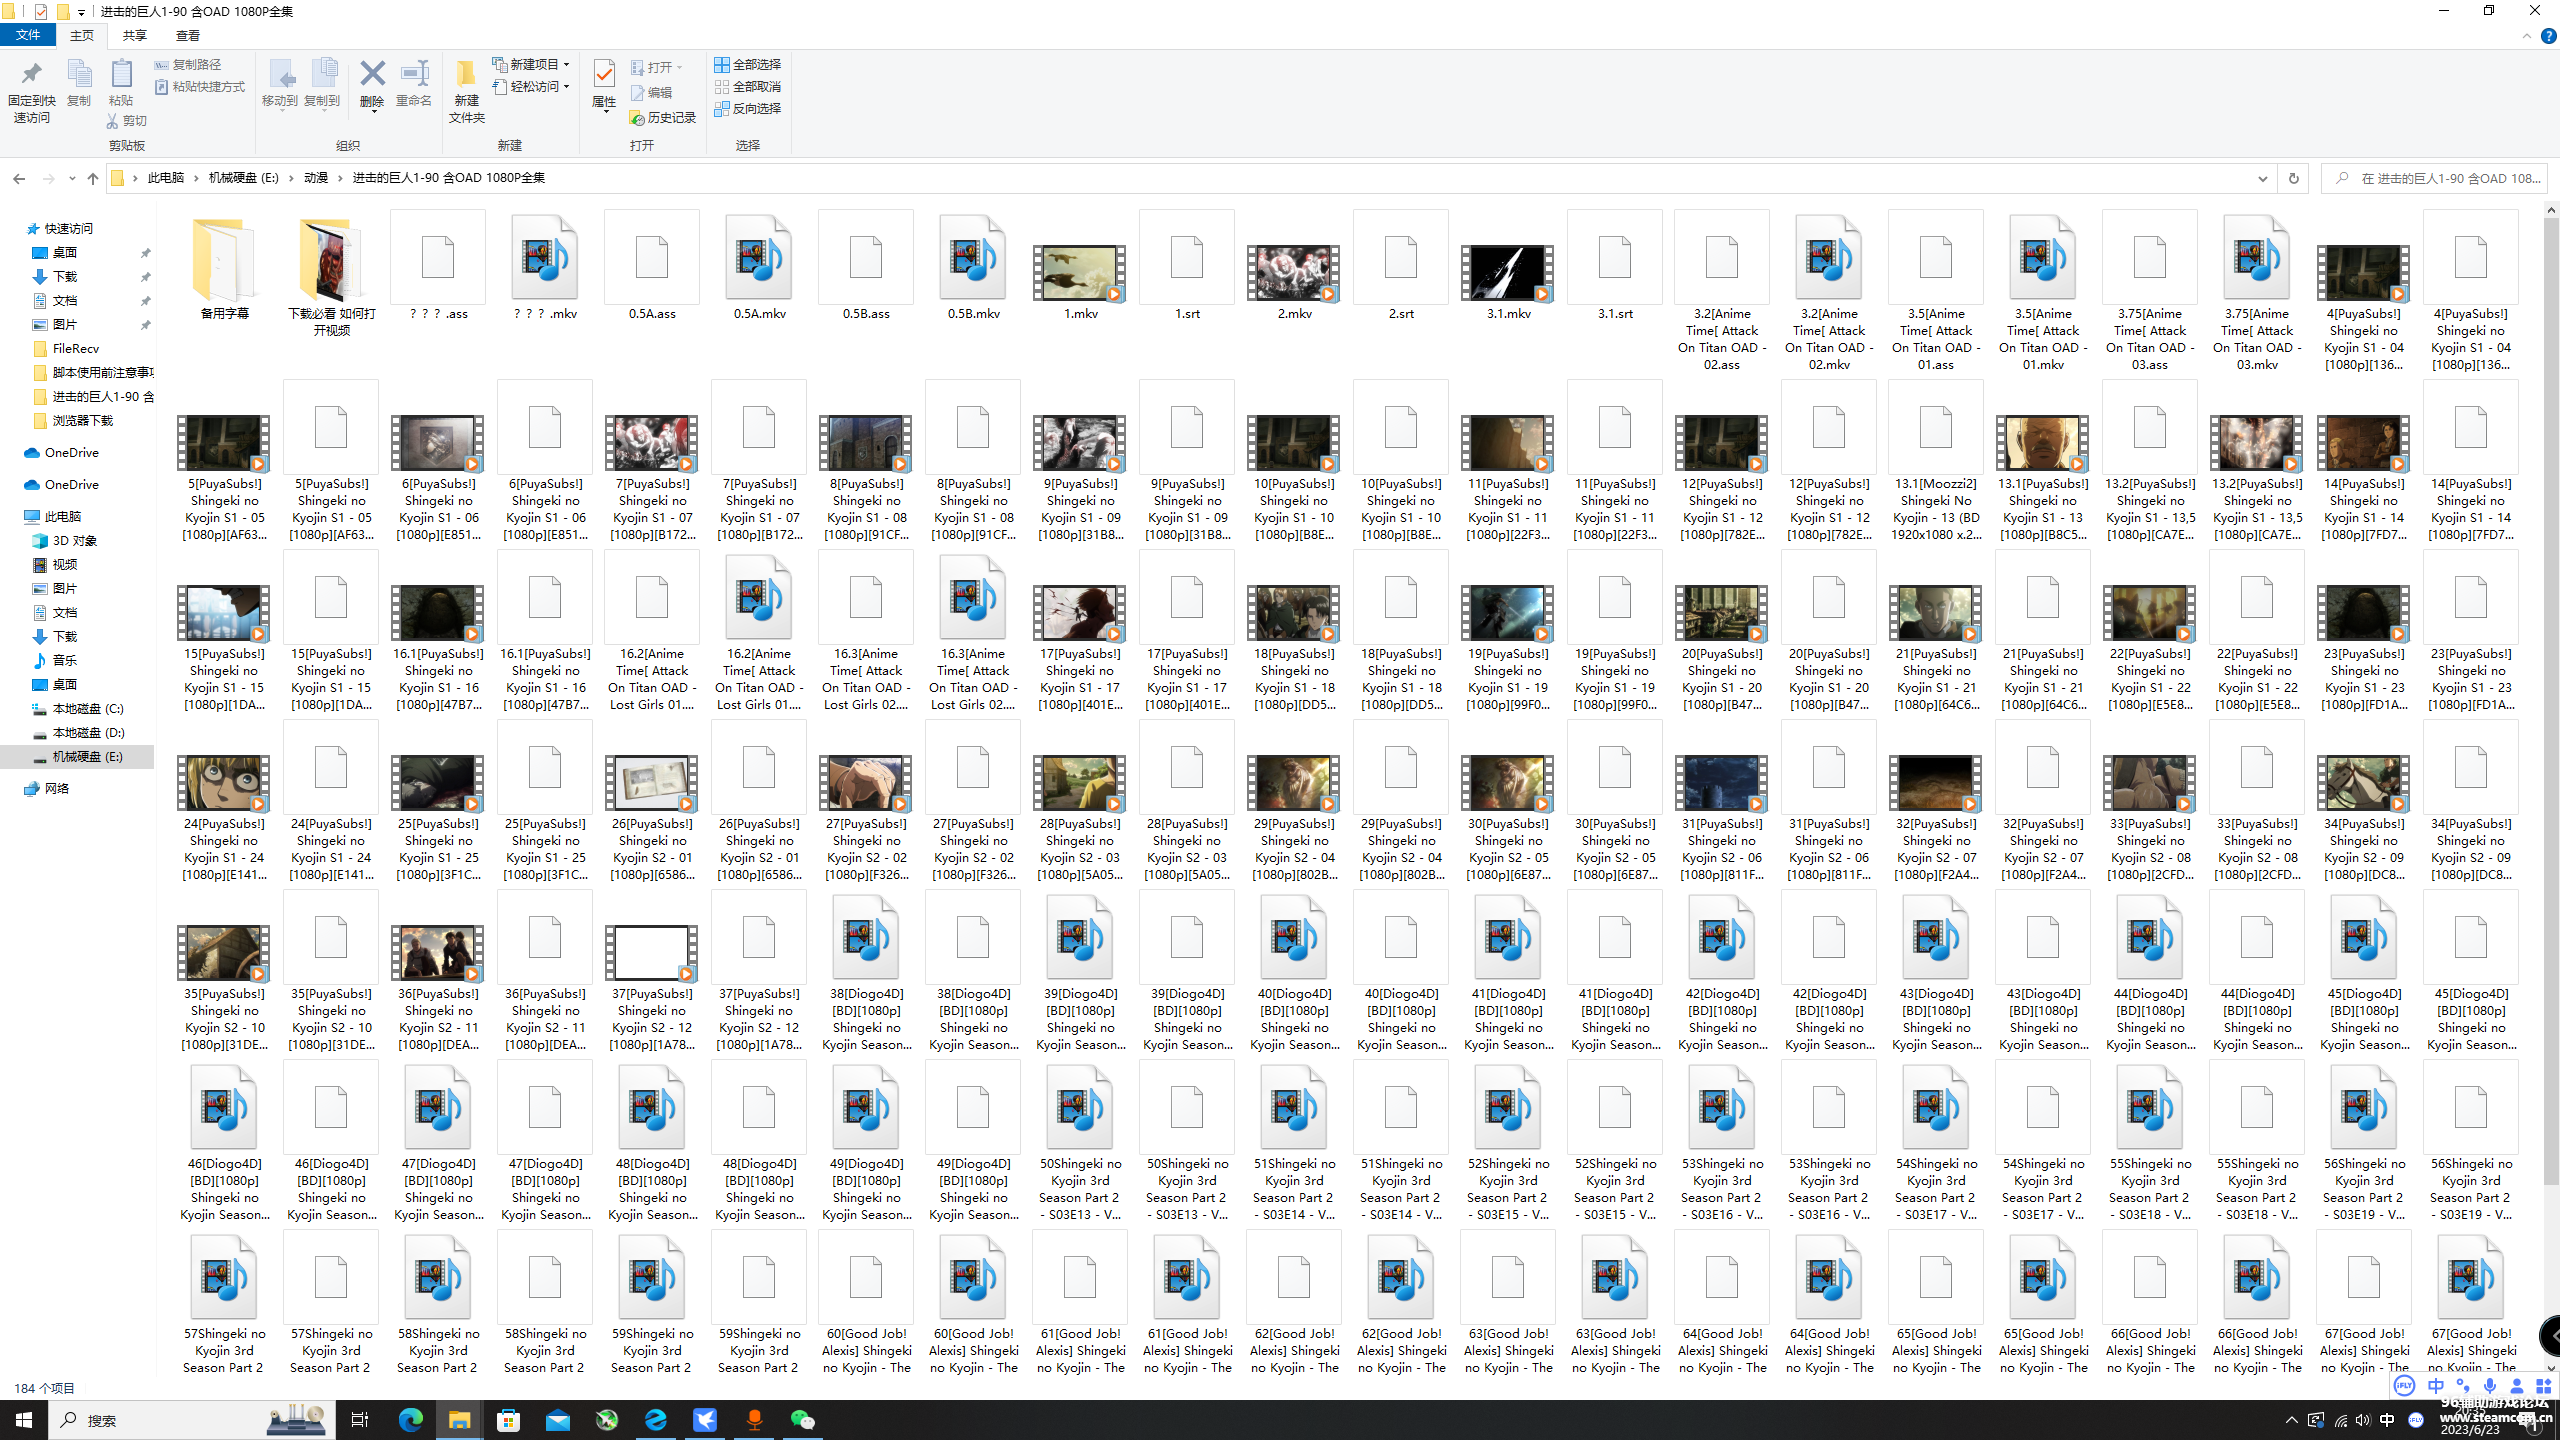Image resolution: width=2560 pixels, height=1440 pixels.
Task: Click the Refresh icon beside address bar
Action: pos(2293,178)
